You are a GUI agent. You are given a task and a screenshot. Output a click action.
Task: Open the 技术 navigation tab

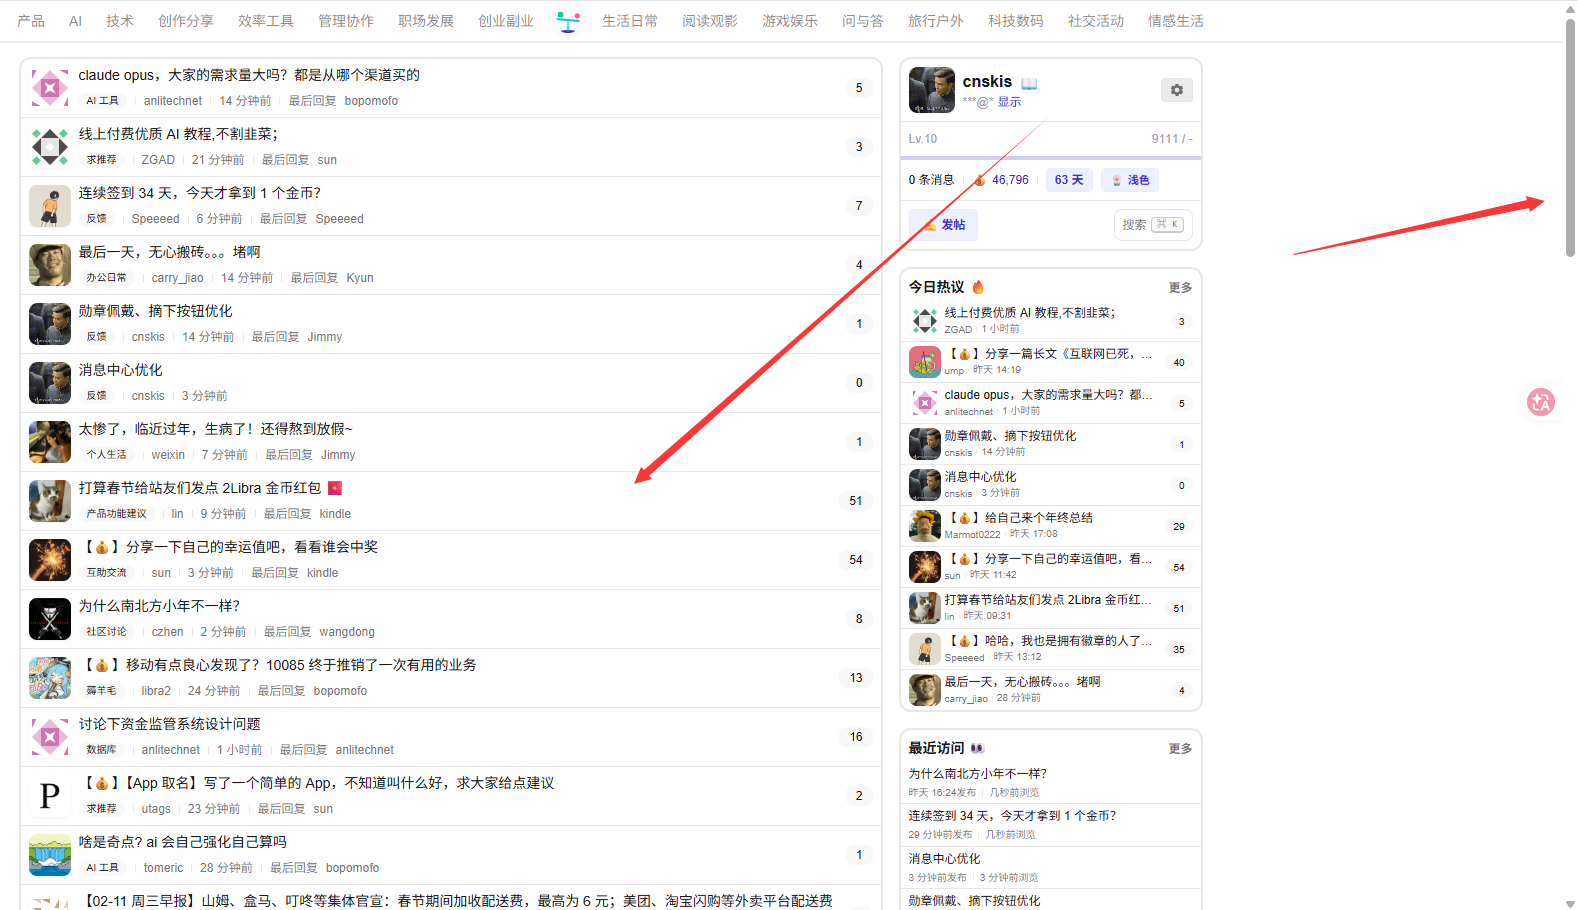pos(120,21)
